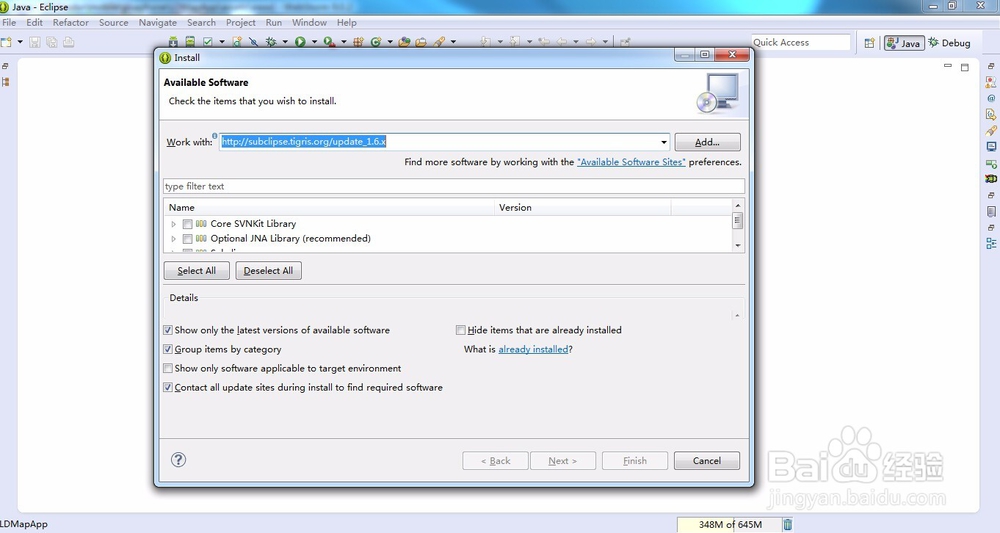Expand the Core SVNKit Library tree node
Image resolution: width=1000 pixels, height=533 pixels.
[173, 224]
